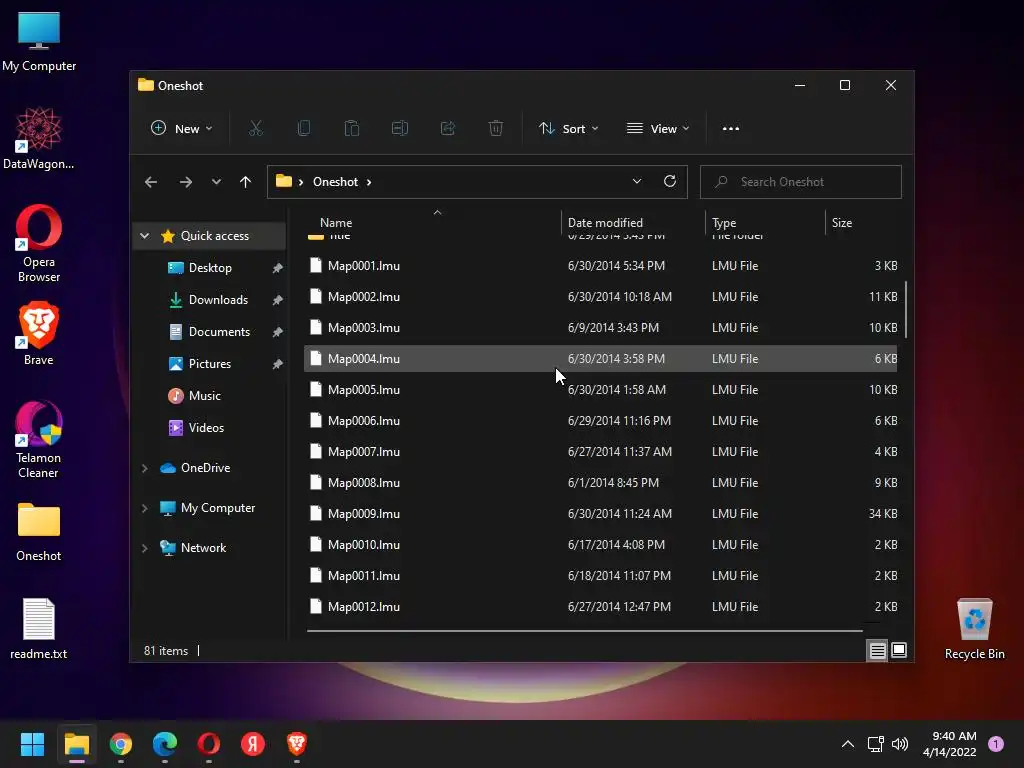Image resolution: width=1024 pixels, height=768 pixels.
Task: Click the horizontal scrollbar under file list
Action: click(584, 631)
